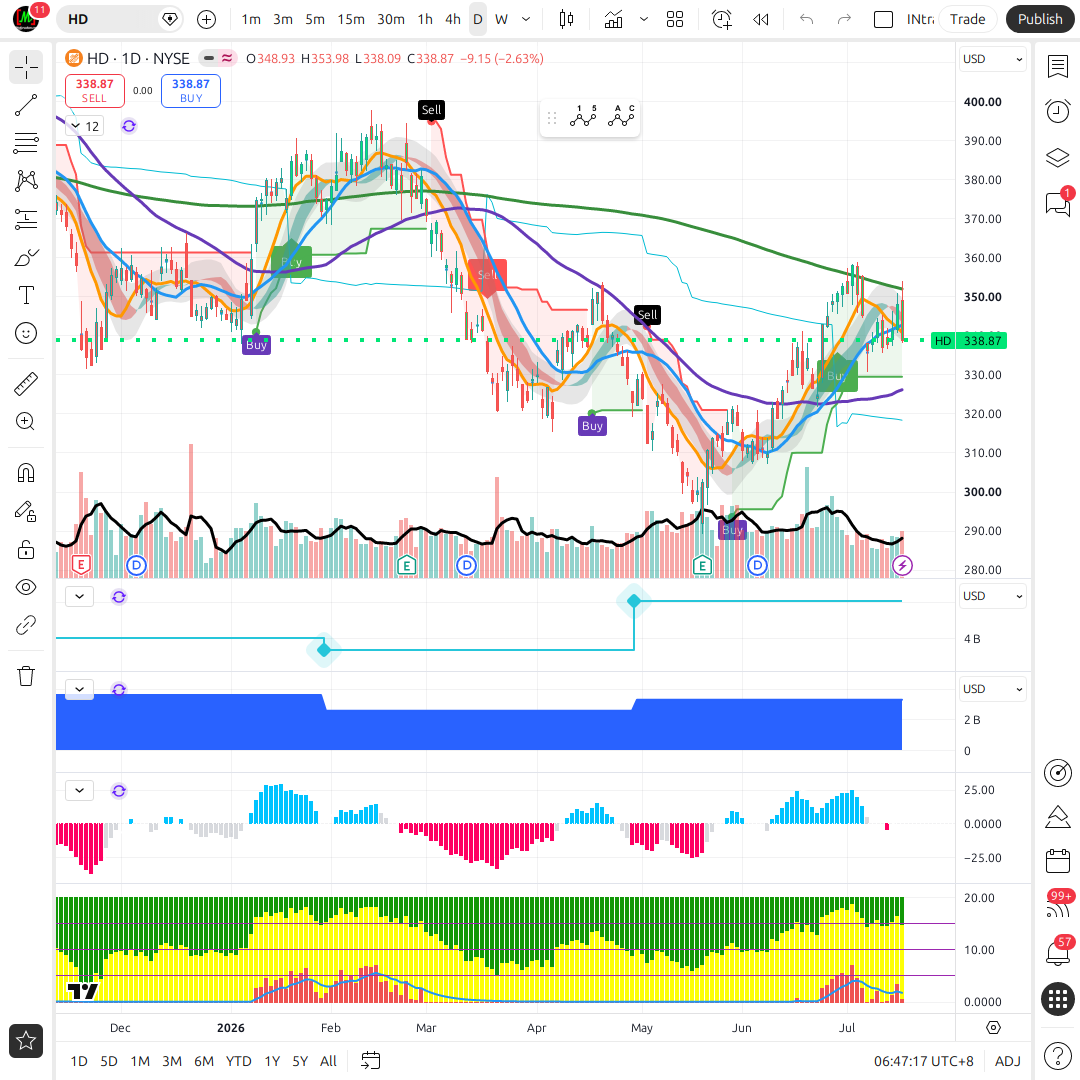Open the indicators menu
Screen dimensions: 1080x1080
pos(613,19)
